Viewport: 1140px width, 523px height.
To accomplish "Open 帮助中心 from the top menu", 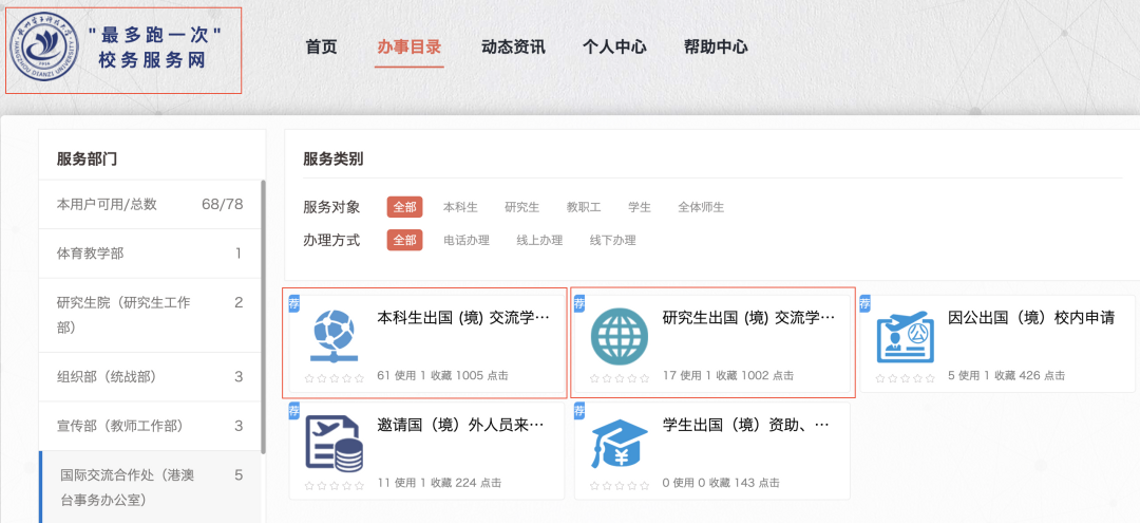I will pos(715,47).
